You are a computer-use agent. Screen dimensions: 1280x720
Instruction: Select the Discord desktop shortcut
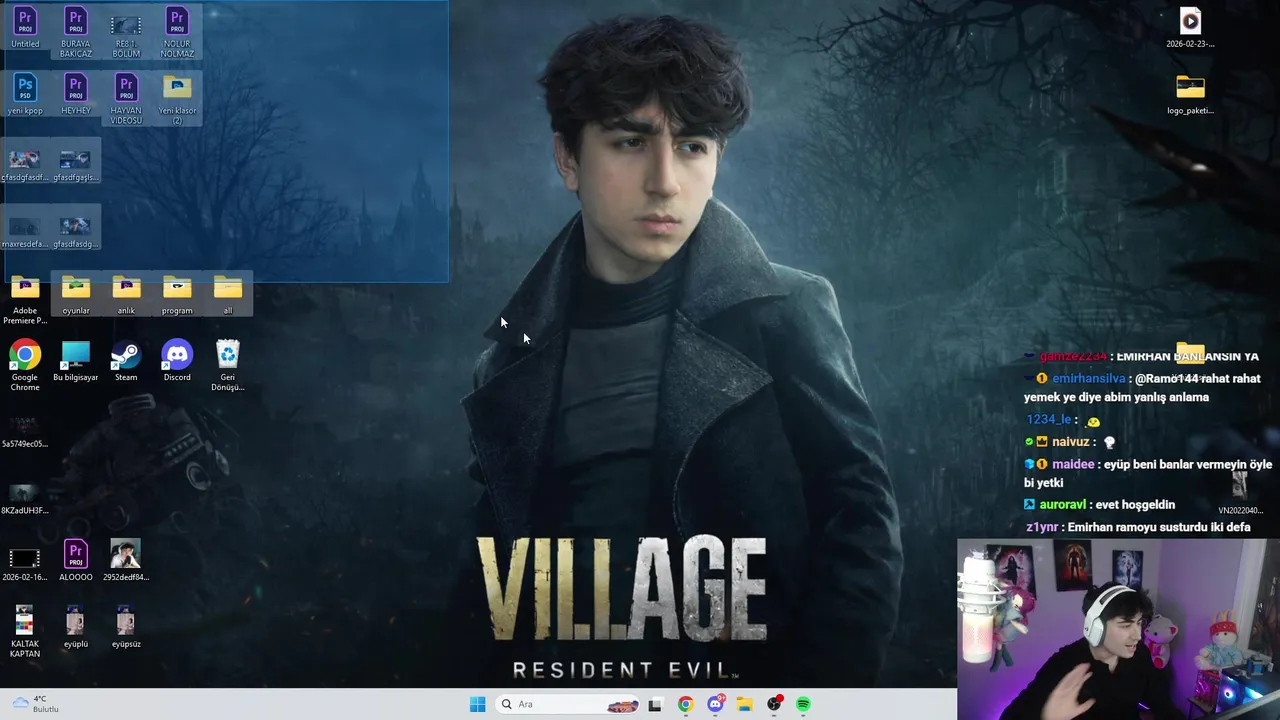click(x=177, y=362)
